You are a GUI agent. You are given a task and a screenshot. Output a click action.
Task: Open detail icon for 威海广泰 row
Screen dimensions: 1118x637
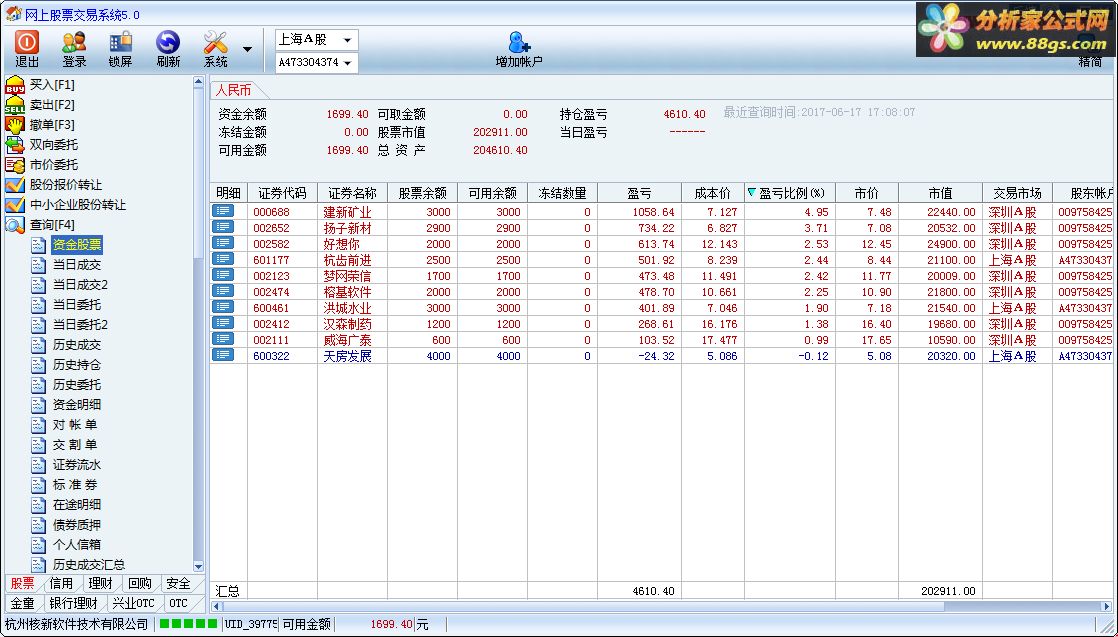(x=222, y=339)
